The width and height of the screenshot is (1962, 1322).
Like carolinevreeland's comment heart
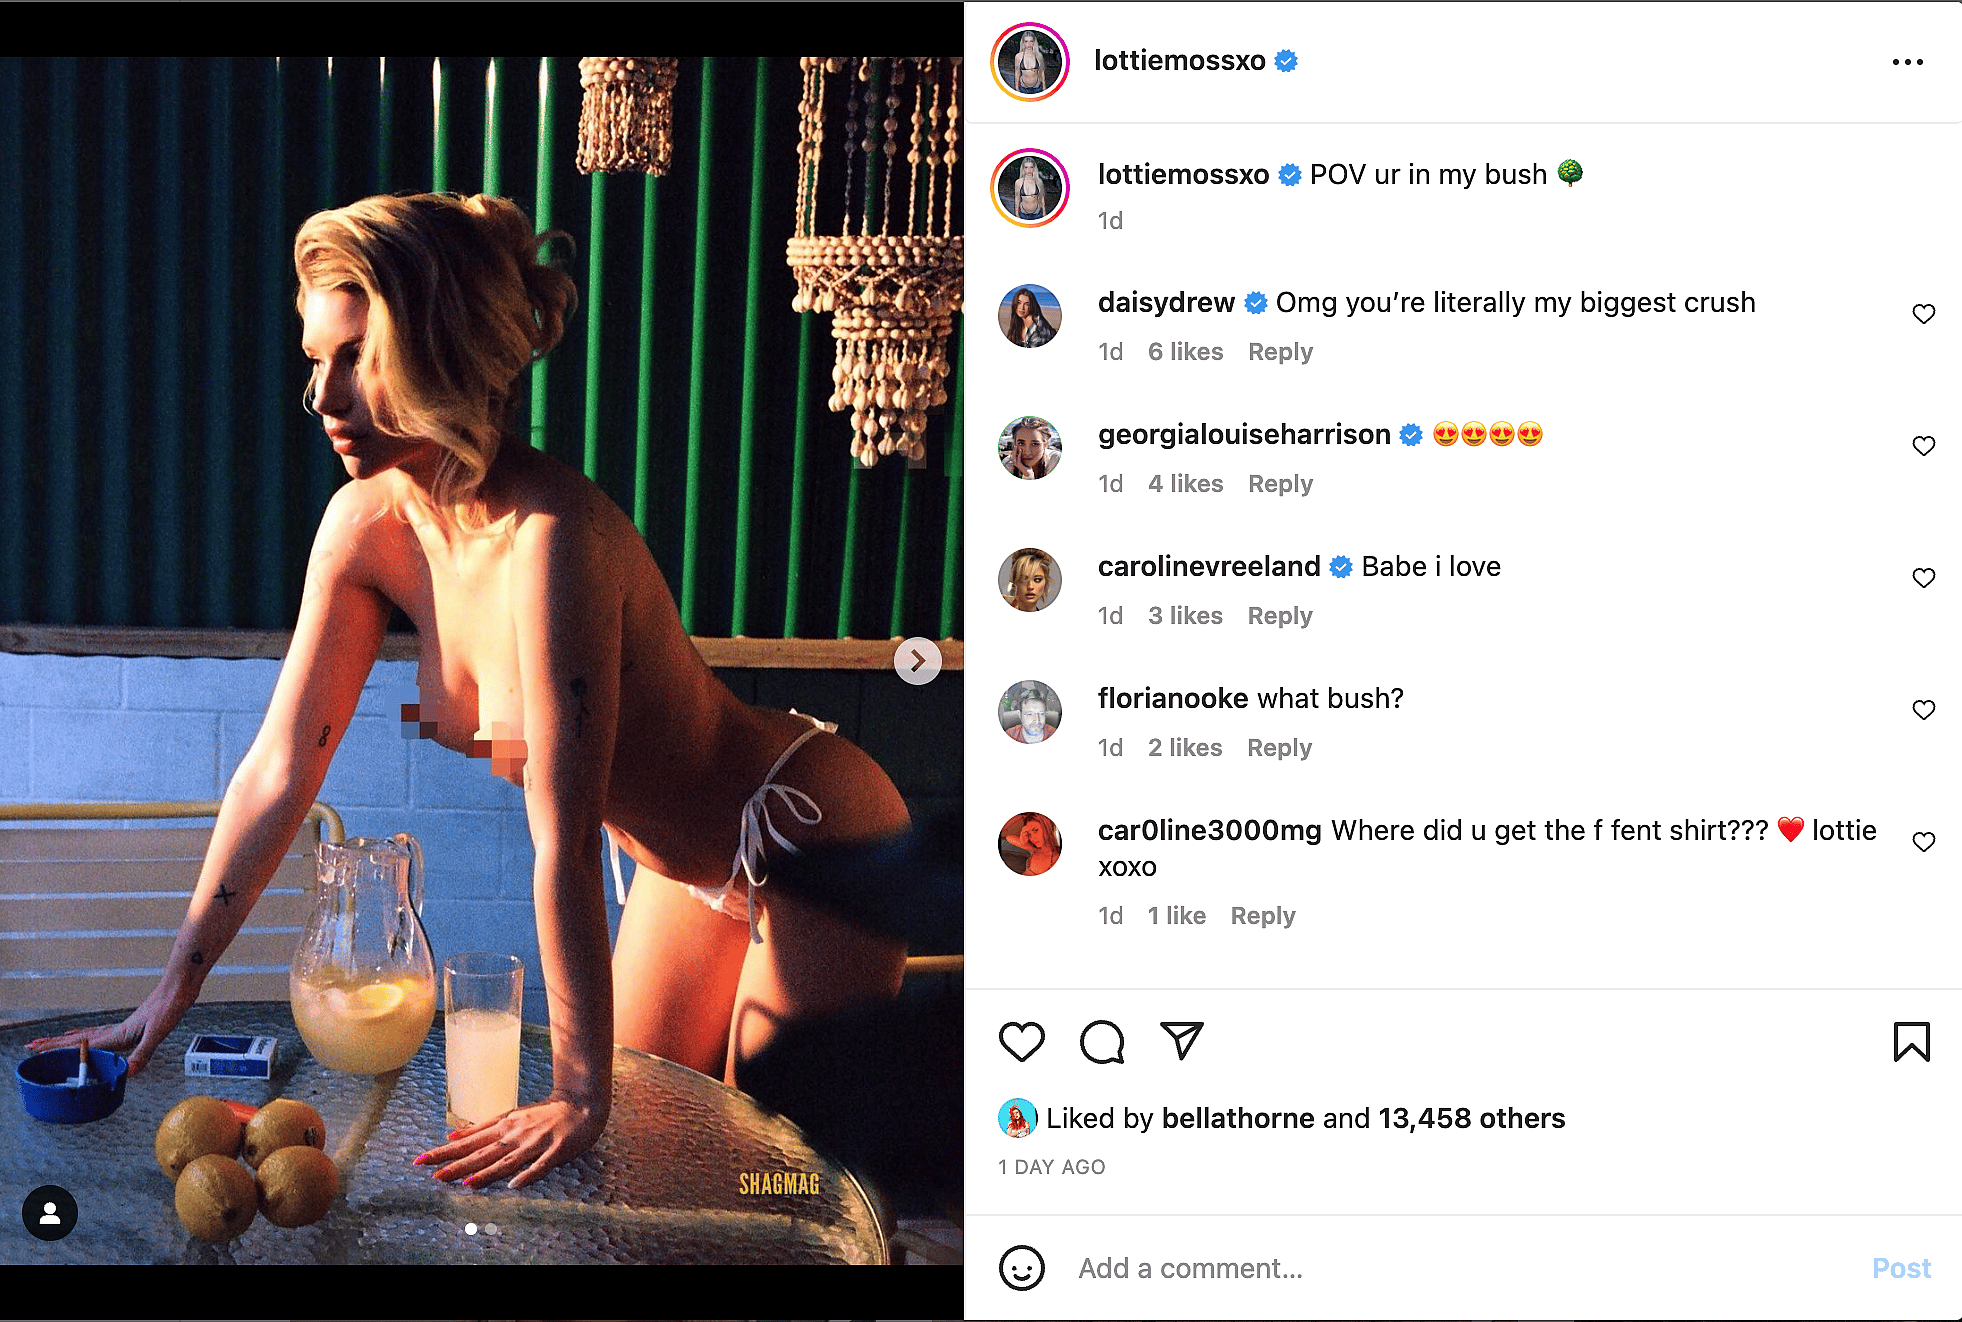click(x=1924, y=577)
